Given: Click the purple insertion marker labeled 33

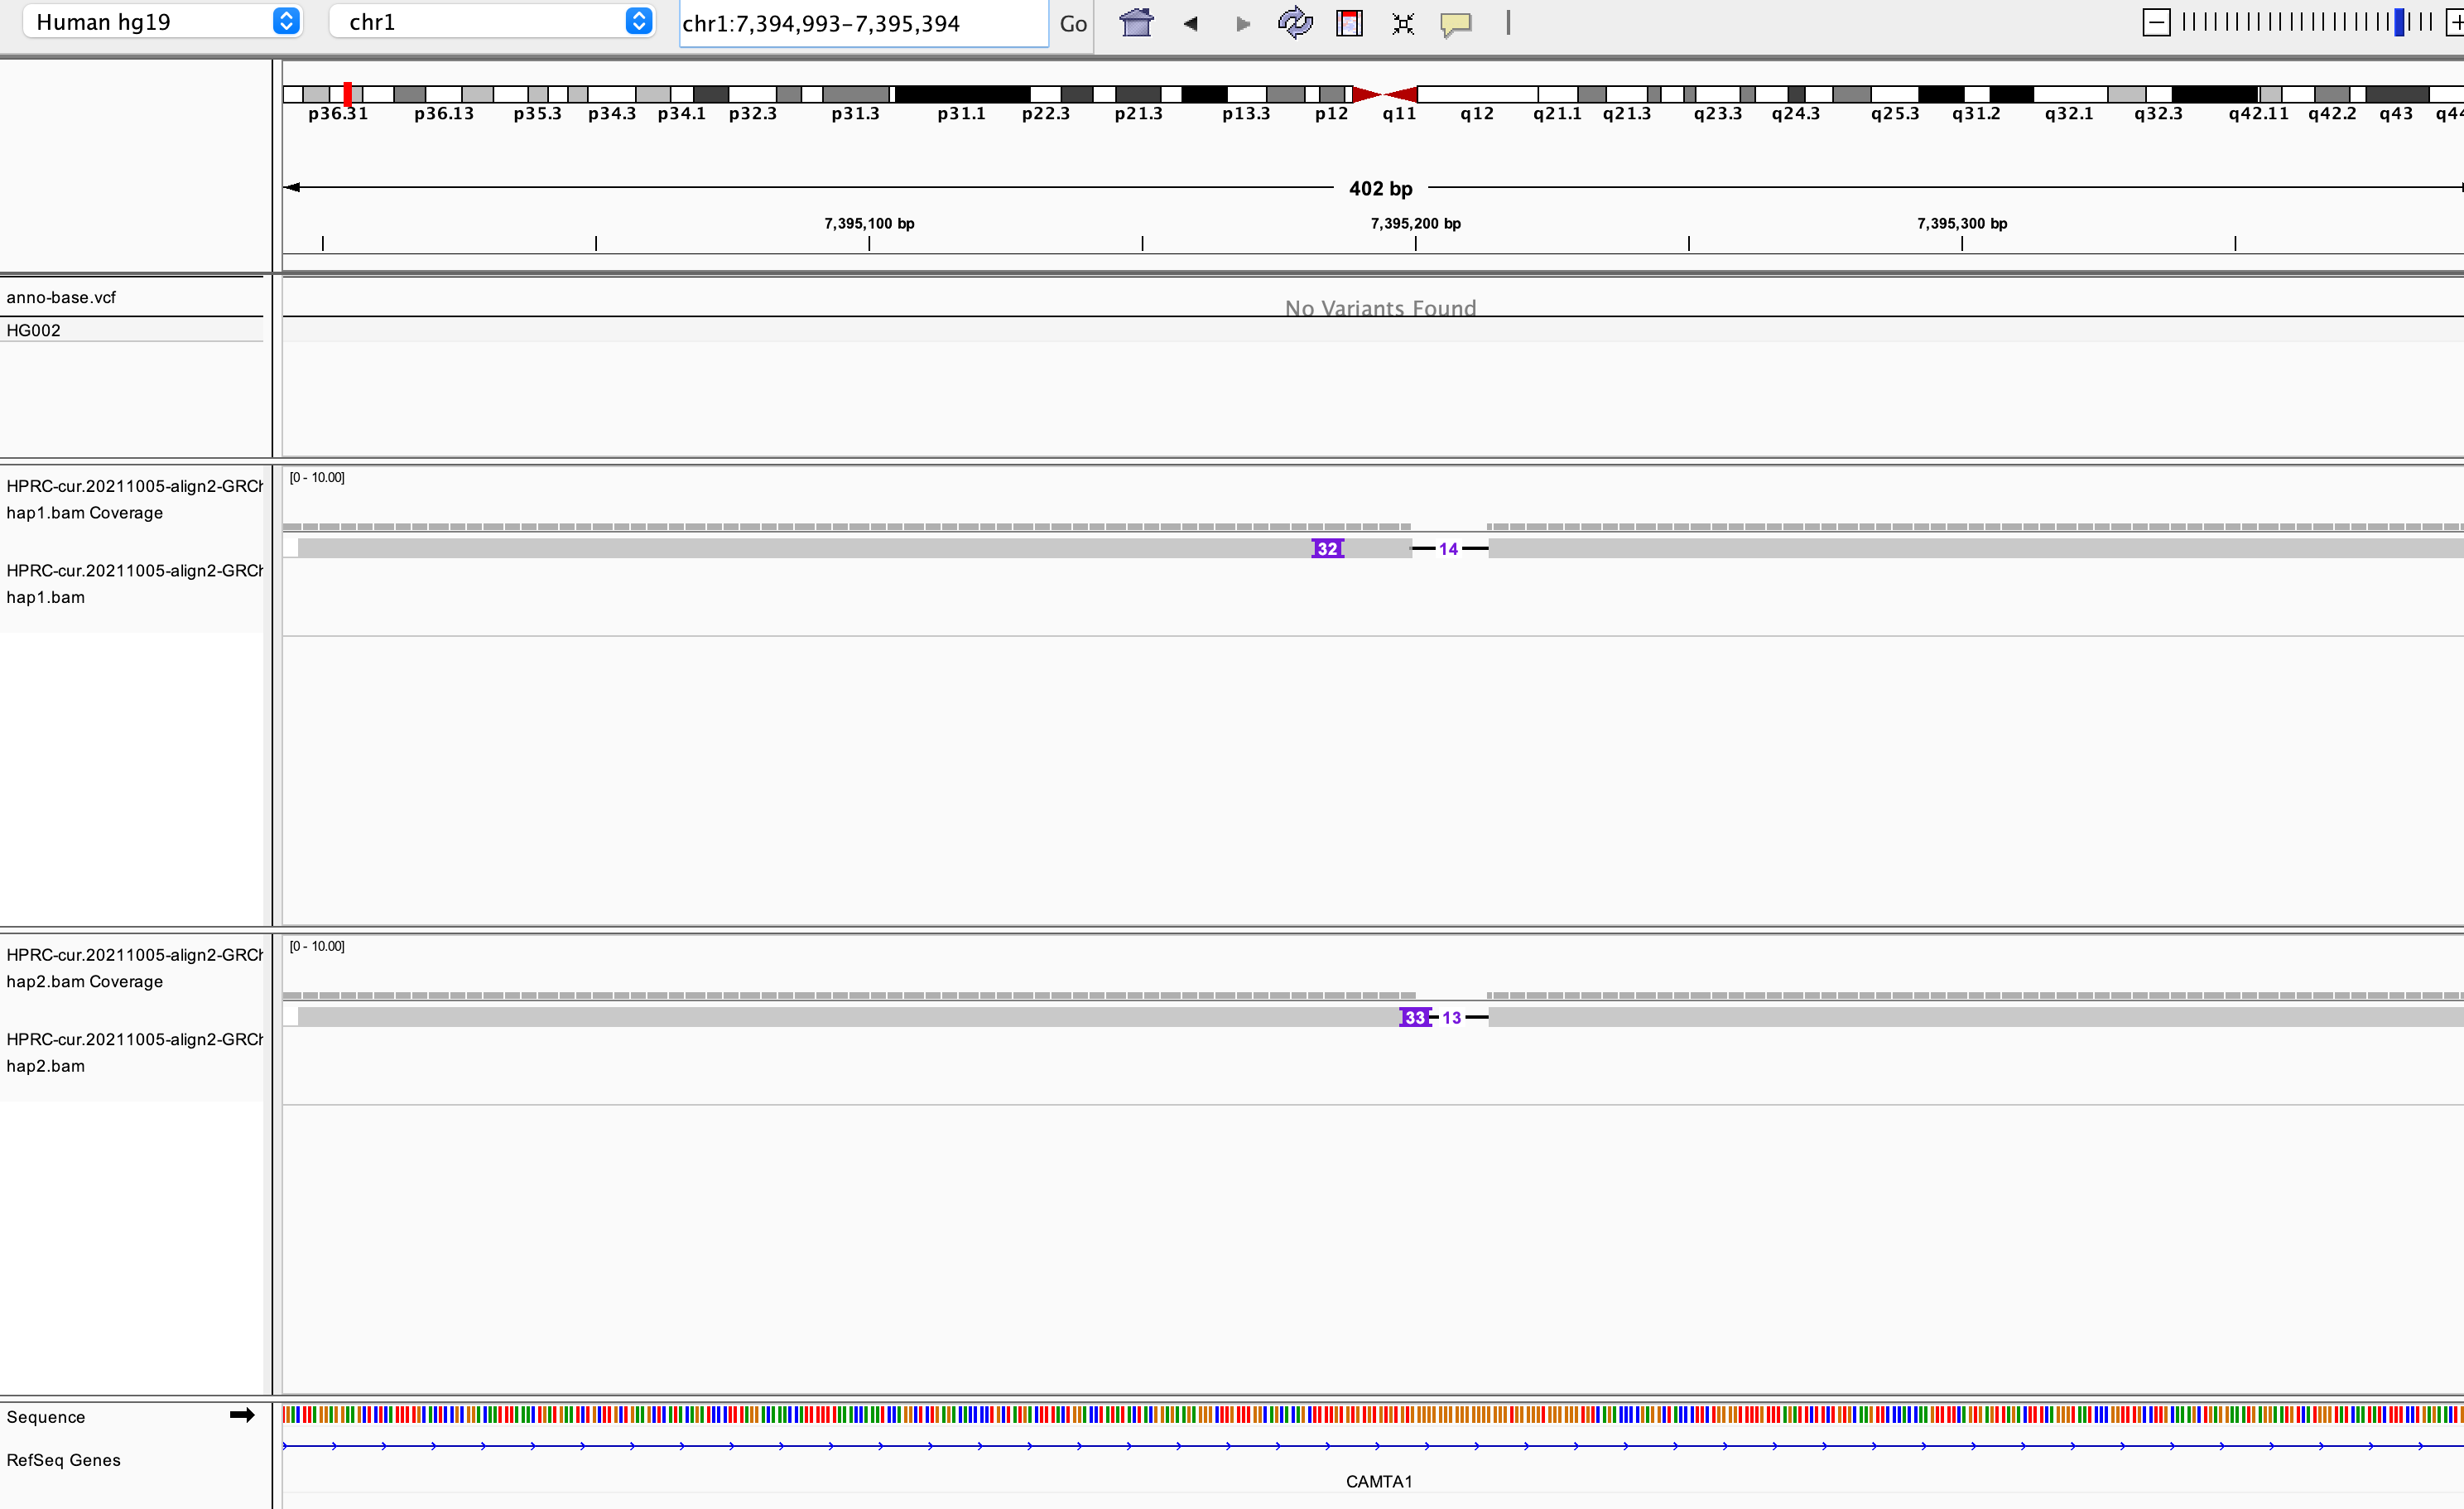Looking at the screenshot, I should [x=1414, y=1017].
